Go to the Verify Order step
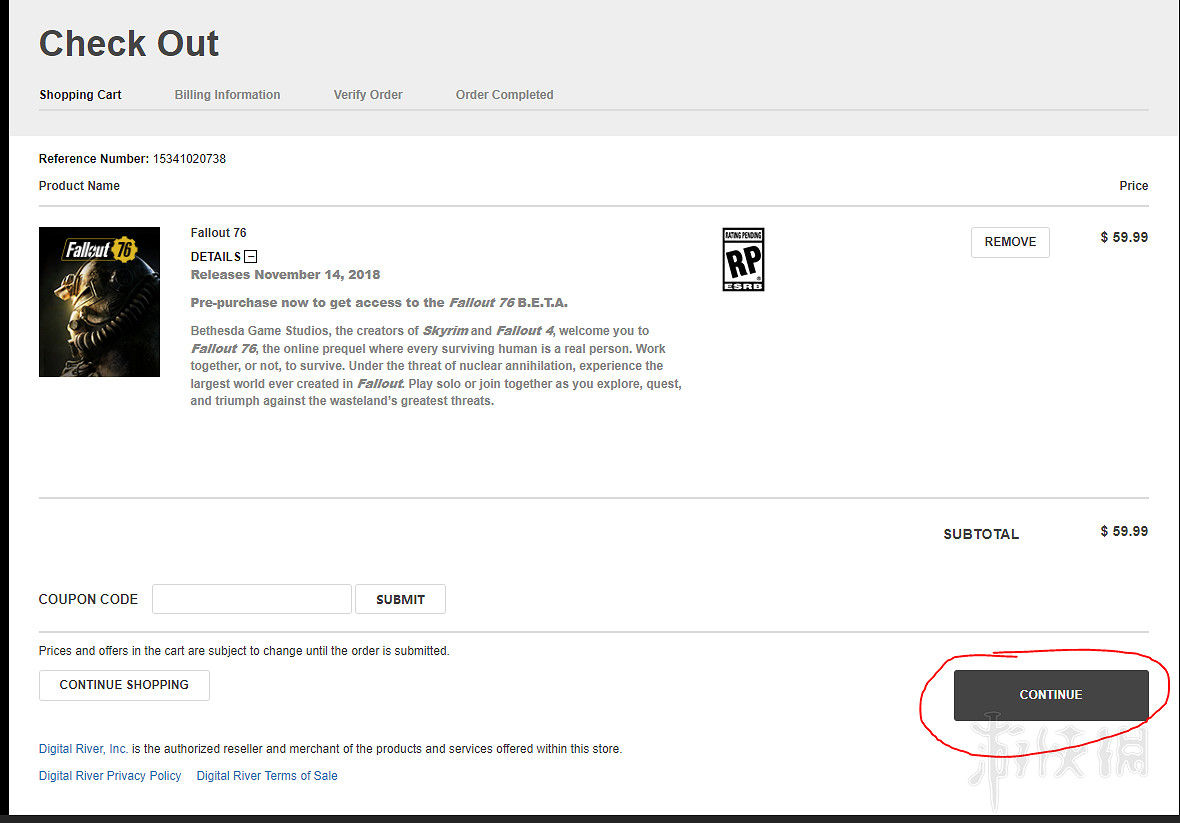 click(368, 95)
